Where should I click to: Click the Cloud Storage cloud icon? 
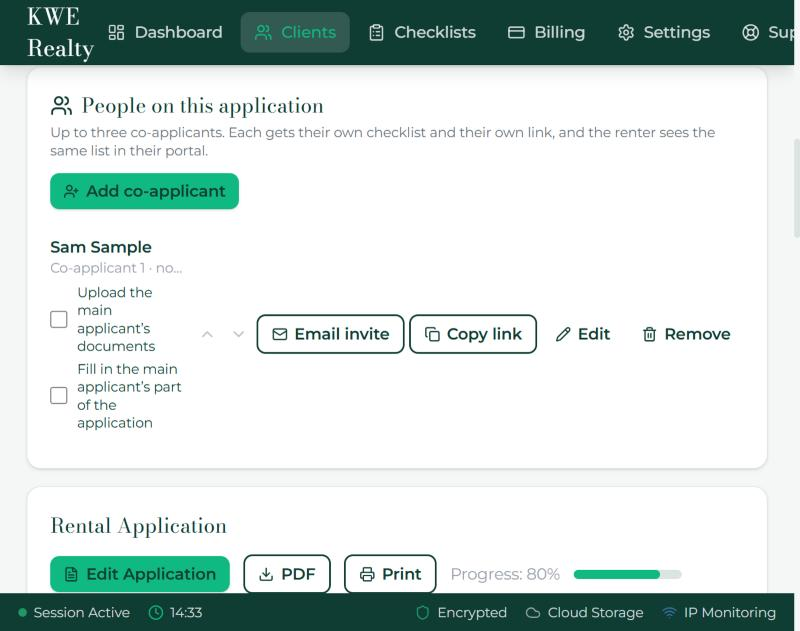(x=533, y=613)
